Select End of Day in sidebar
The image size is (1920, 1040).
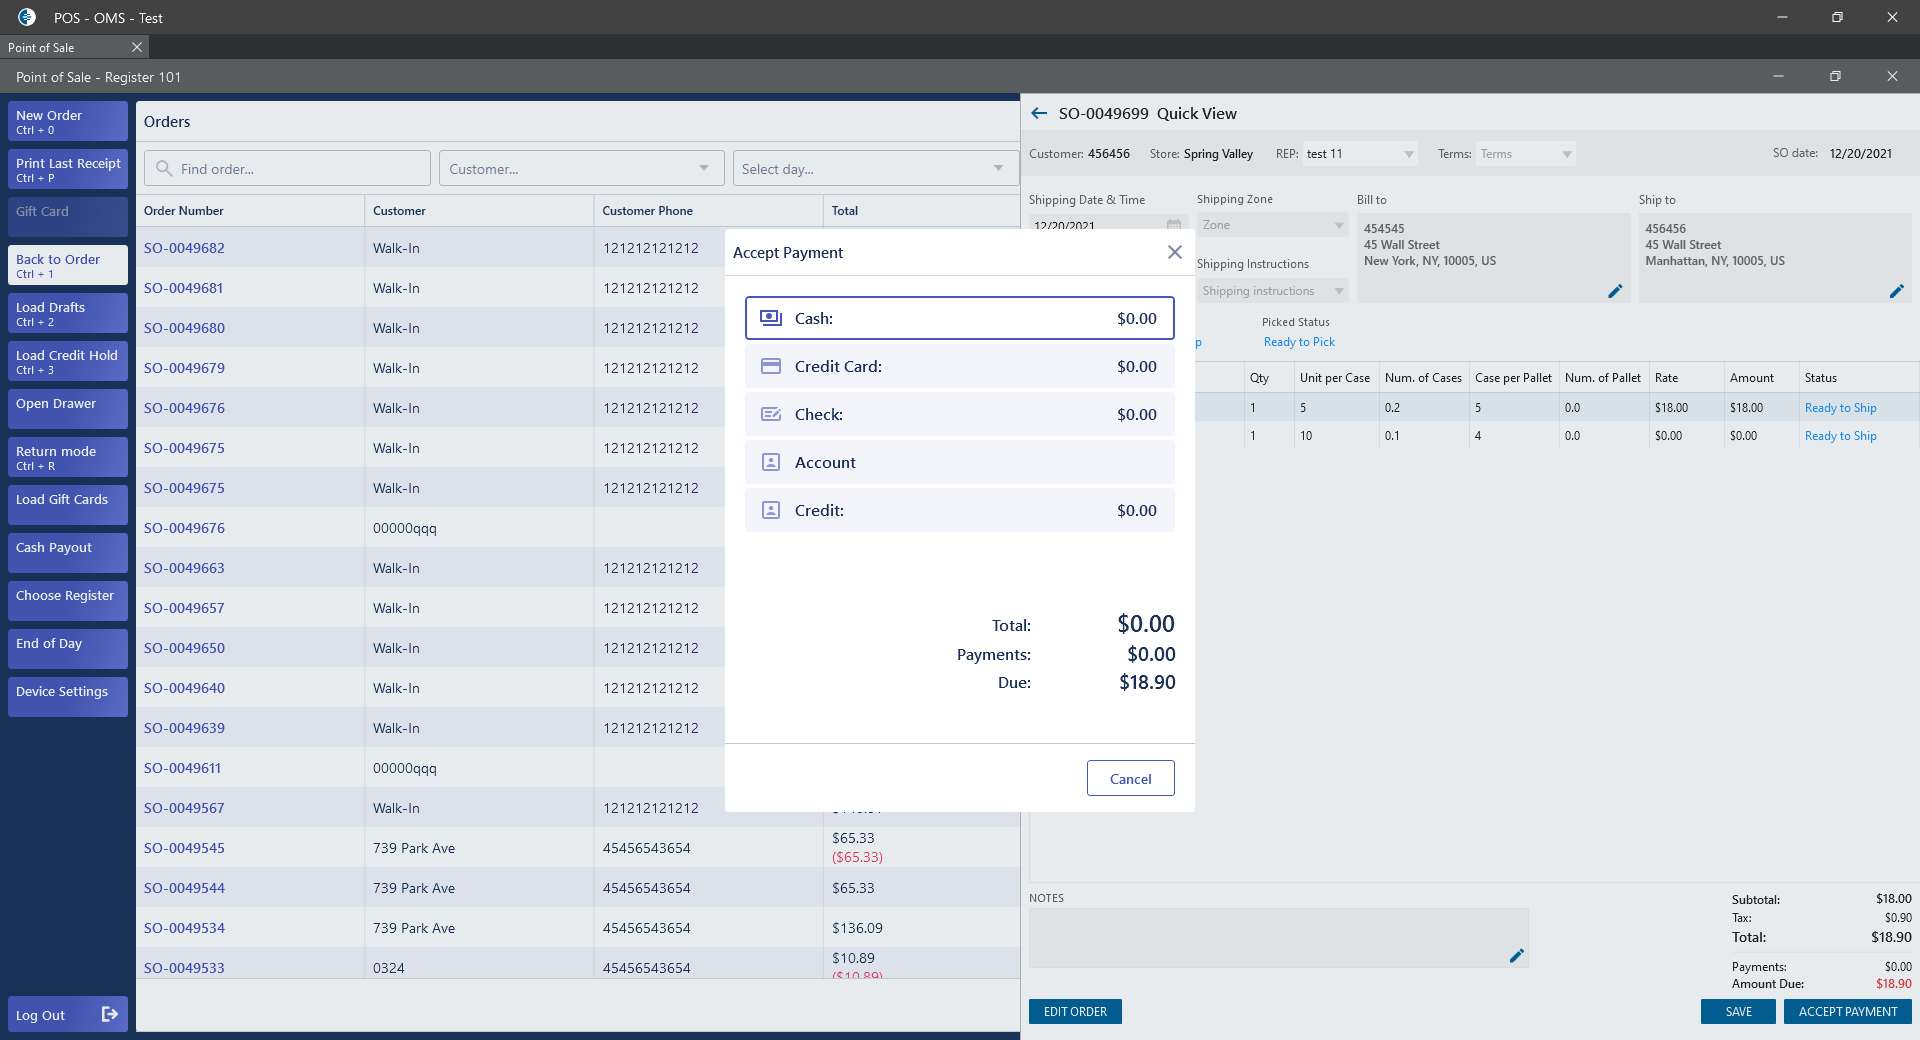[x=68, y=648]
